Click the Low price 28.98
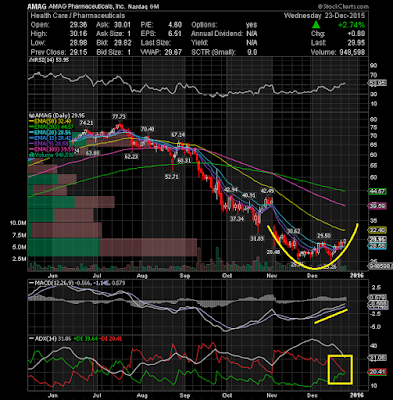Screen dimensions: 393x400 click(x=78, y=43)
